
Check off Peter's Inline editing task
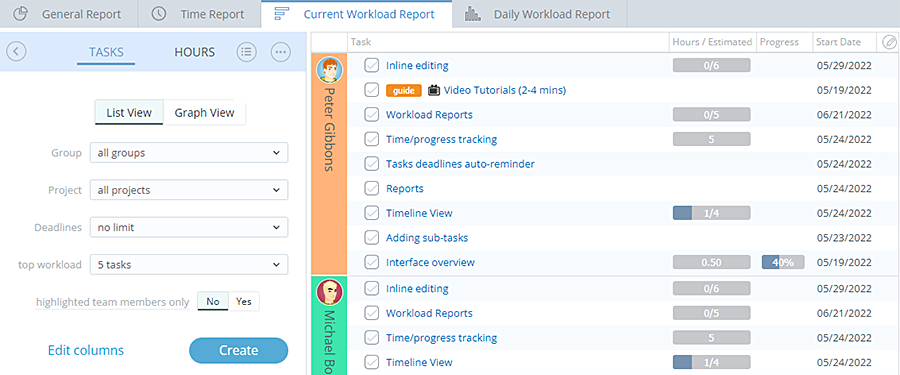click(x=372, y=65)
